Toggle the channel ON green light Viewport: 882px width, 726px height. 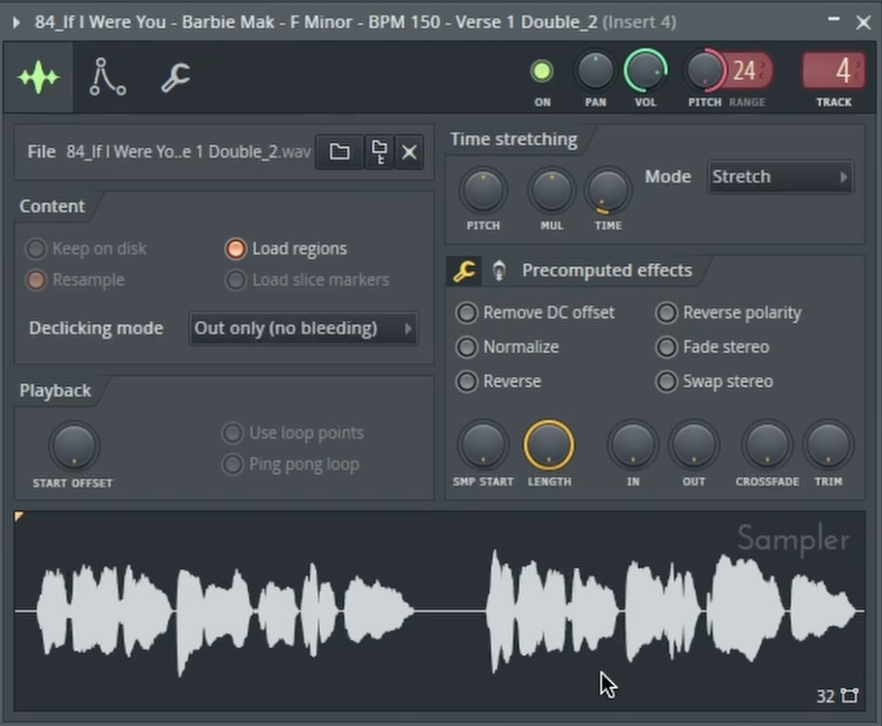(542, 71)
